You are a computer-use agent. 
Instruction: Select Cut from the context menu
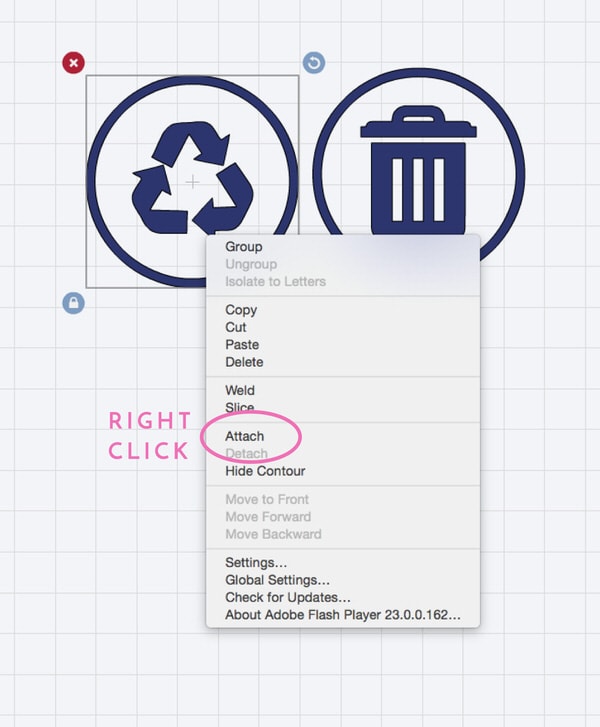click(236, 327)
